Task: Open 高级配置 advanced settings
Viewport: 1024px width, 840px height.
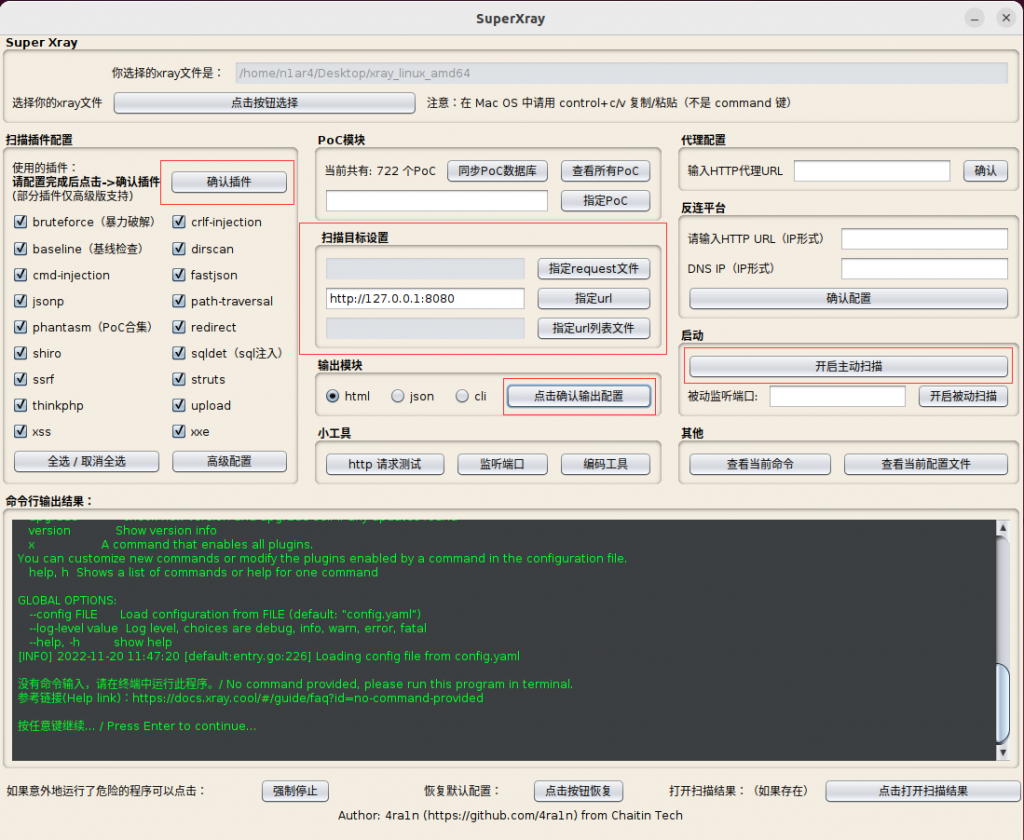Action: tap(229, 461)
